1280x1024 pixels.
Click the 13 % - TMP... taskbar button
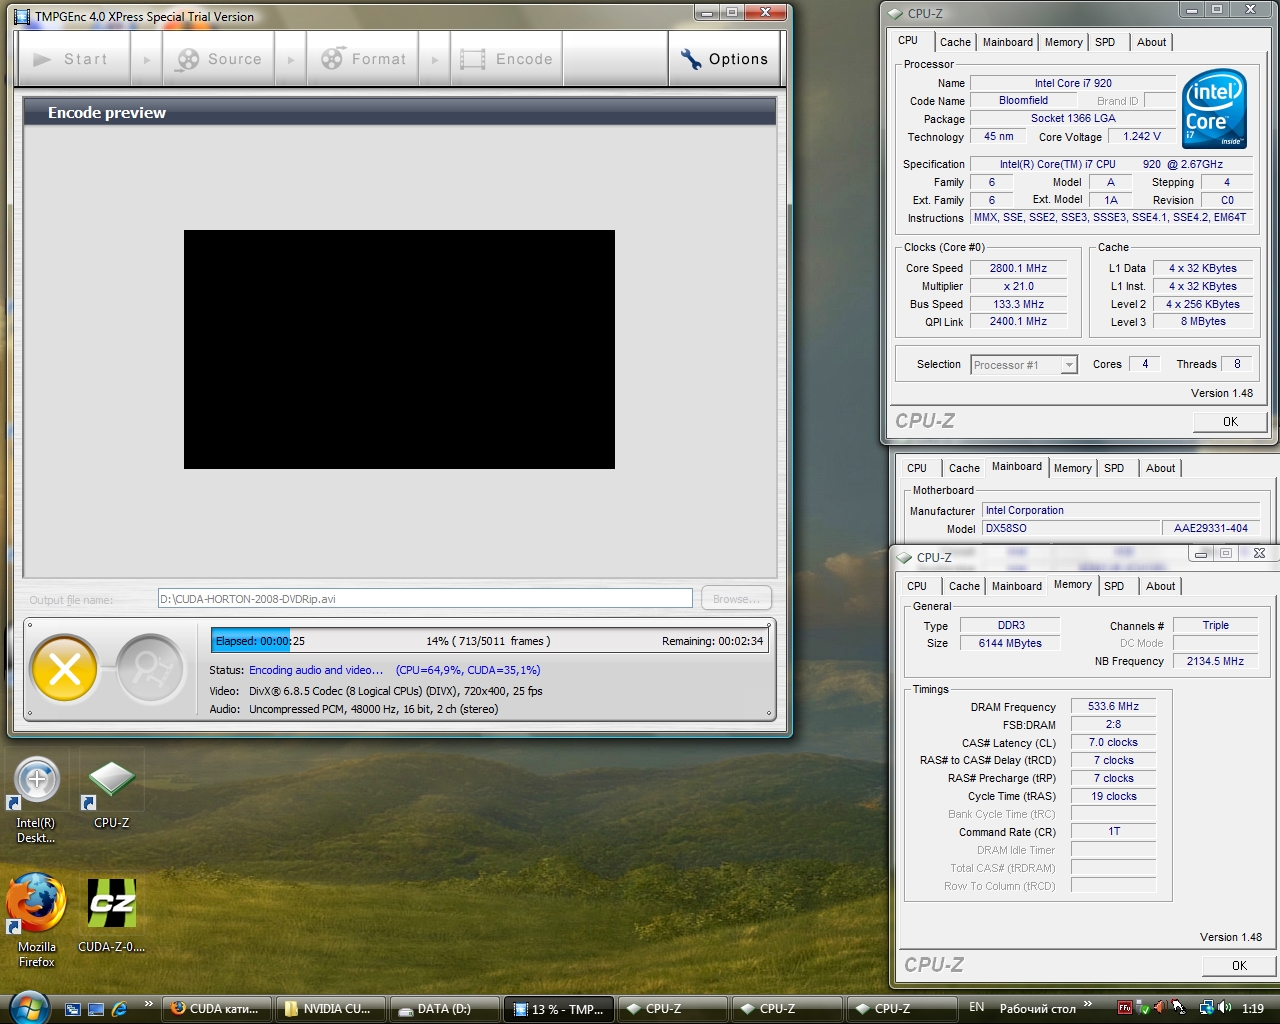click(x=557, y=1009)
